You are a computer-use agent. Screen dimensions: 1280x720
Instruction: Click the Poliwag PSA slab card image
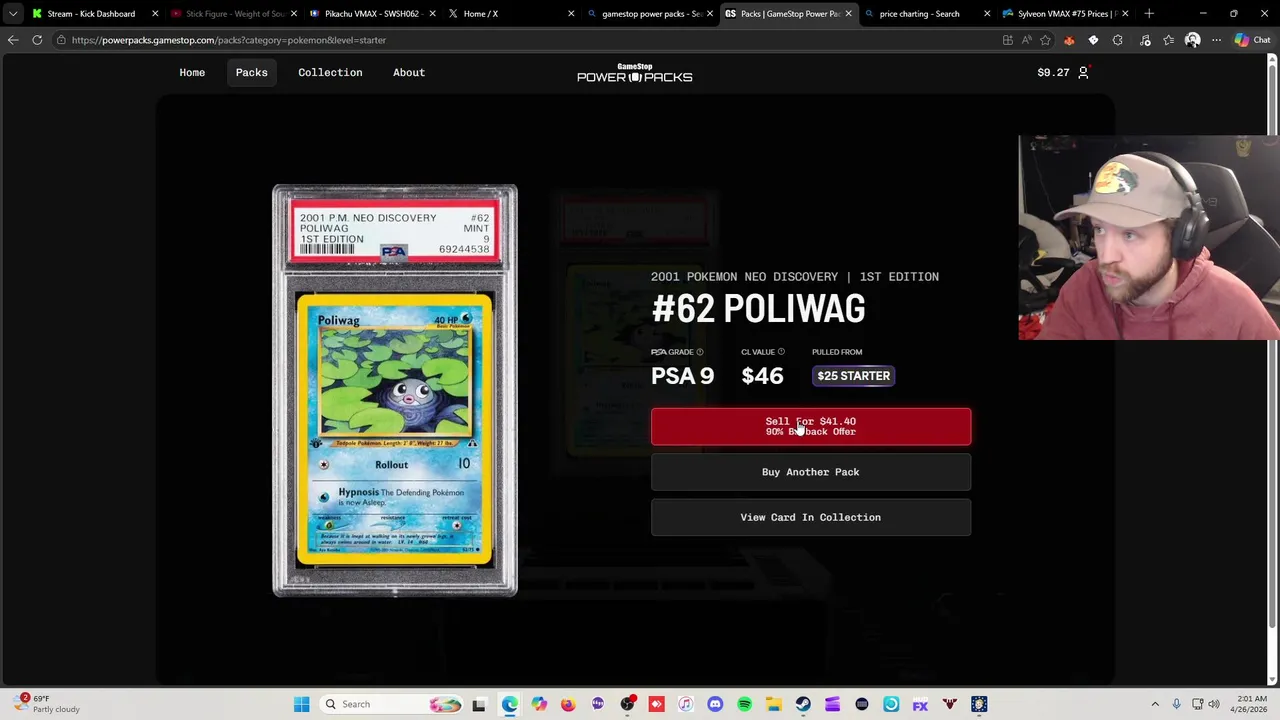[395, 391]
